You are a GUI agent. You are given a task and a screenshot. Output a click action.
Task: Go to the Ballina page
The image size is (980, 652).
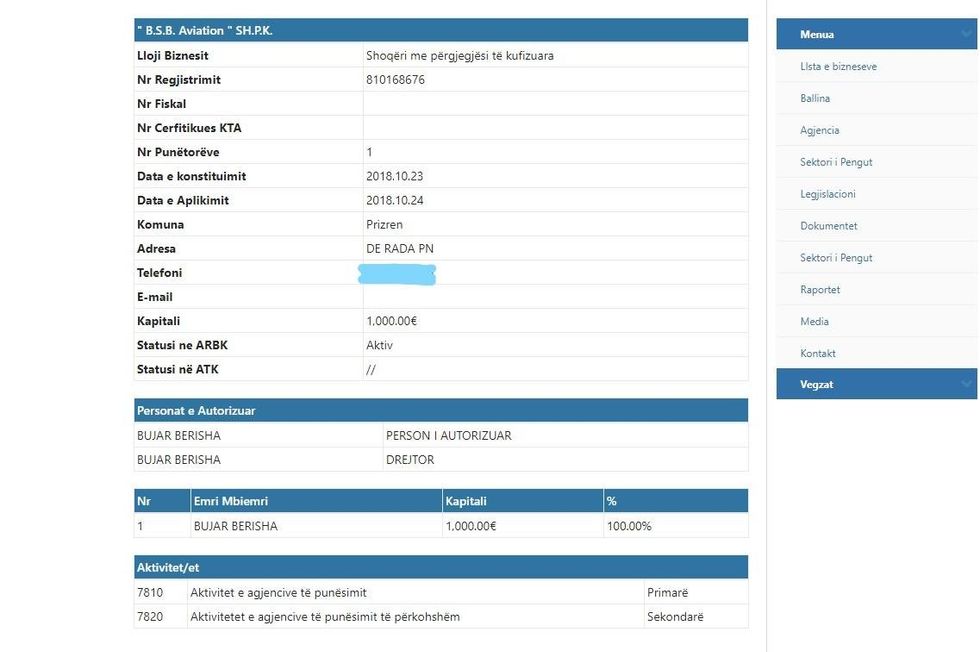[x=815, y=99]
